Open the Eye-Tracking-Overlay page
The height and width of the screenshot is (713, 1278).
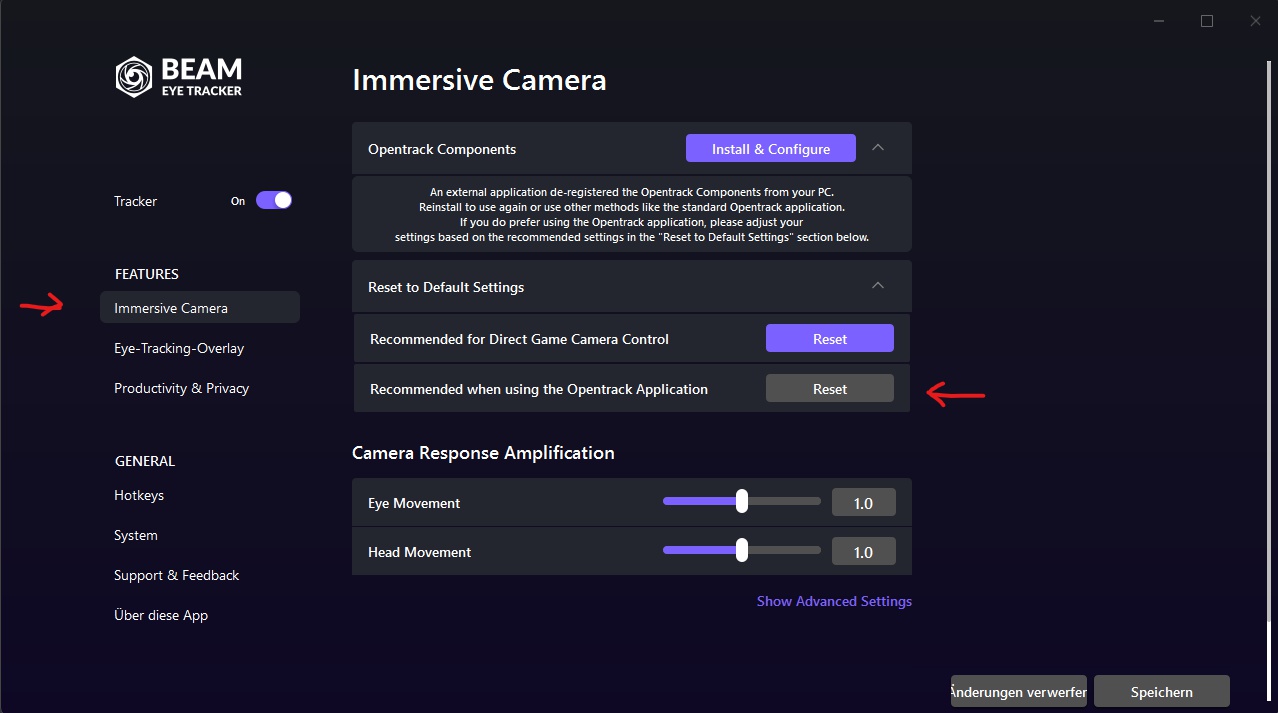[179, 348]
